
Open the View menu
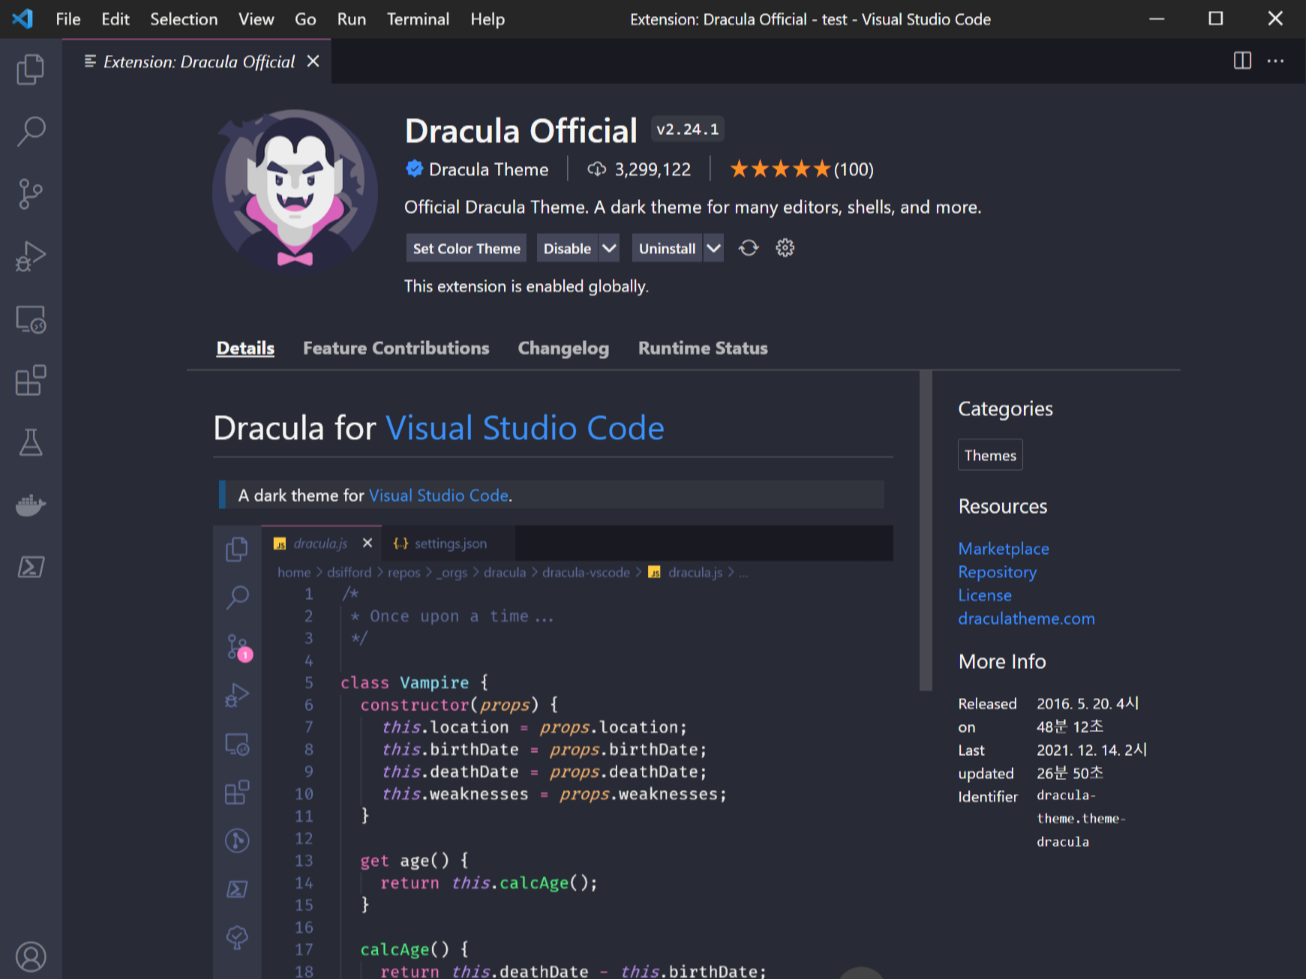pos(256,19)
